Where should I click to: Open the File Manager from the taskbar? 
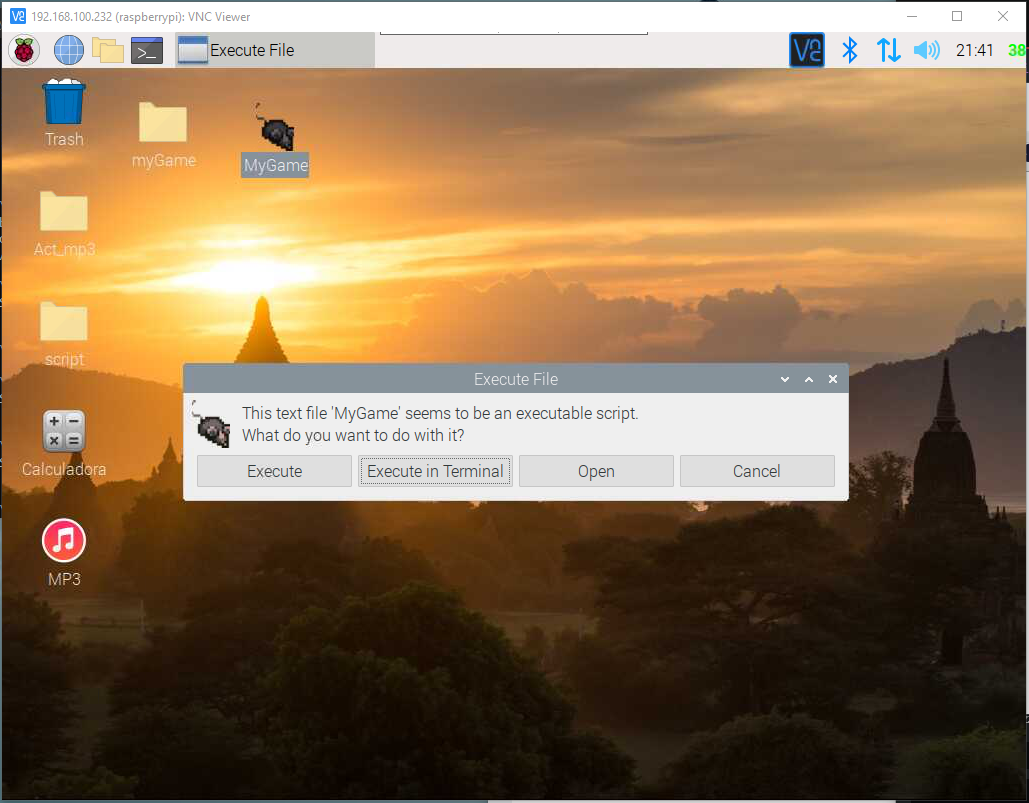pos(108,50)
